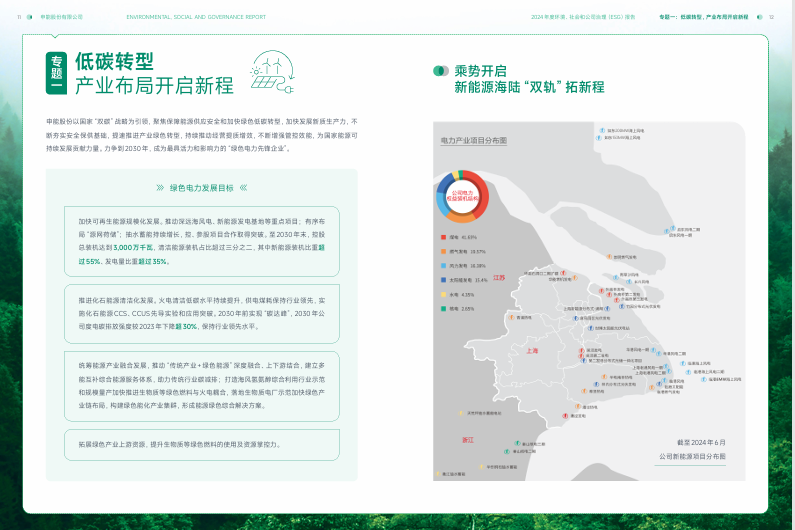Click the 上海 label on the map
Screen dimensions: 795x530
532,351
